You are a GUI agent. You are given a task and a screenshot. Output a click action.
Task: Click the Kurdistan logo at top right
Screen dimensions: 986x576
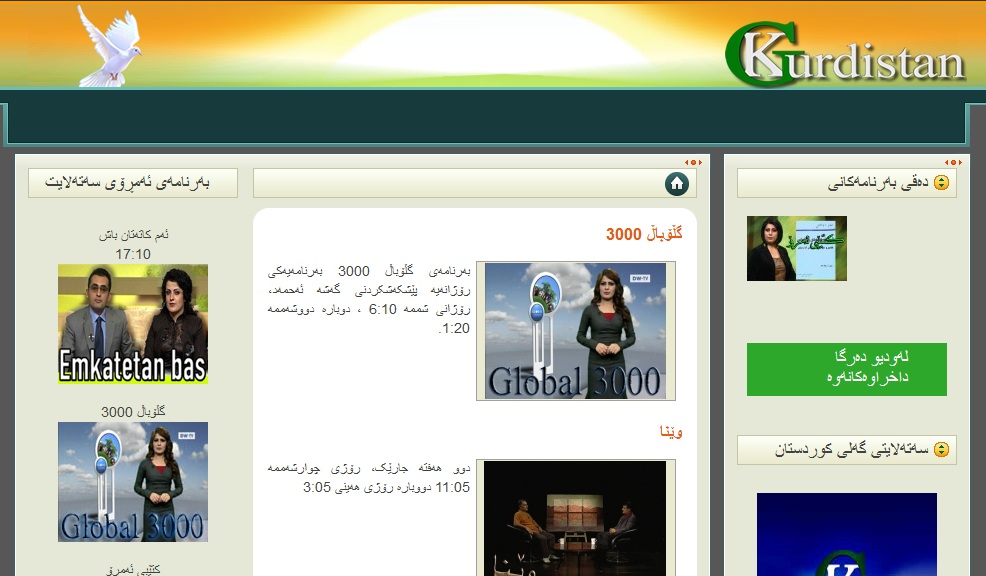(x=845, y=54)
